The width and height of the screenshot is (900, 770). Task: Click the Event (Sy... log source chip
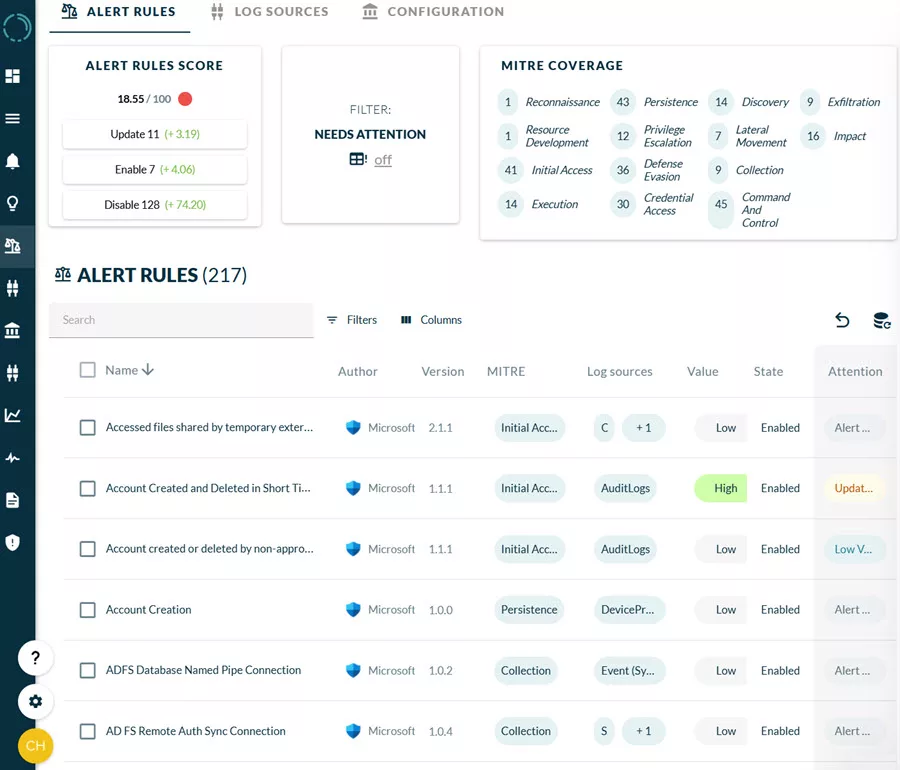(x=629, y=670)
